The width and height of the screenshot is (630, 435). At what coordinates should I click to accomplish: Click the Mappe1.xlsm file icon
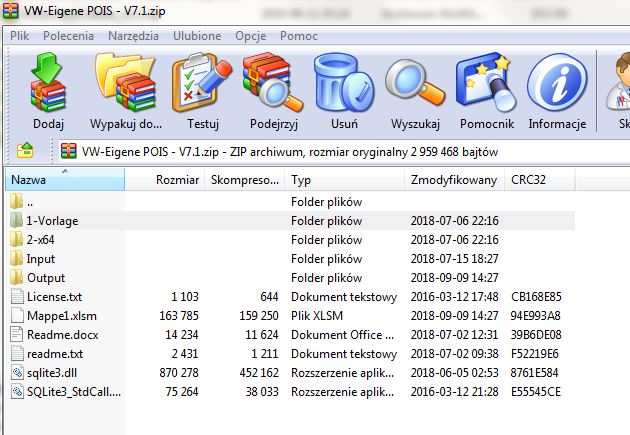coord(17,315)
